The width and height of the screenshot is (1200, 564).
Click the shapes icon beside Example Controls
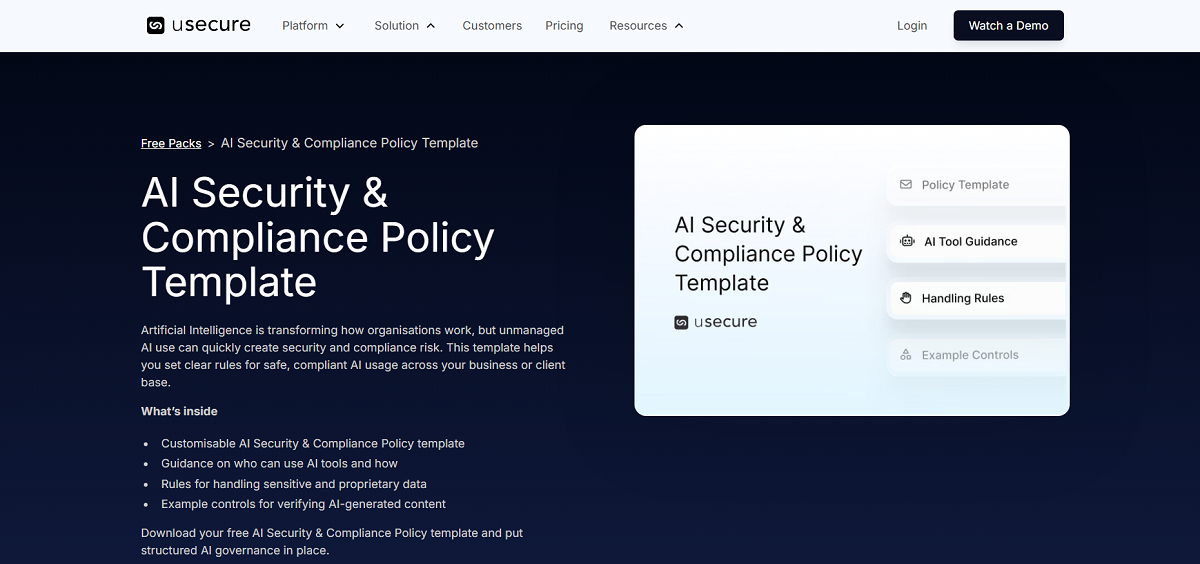point(906,355)
